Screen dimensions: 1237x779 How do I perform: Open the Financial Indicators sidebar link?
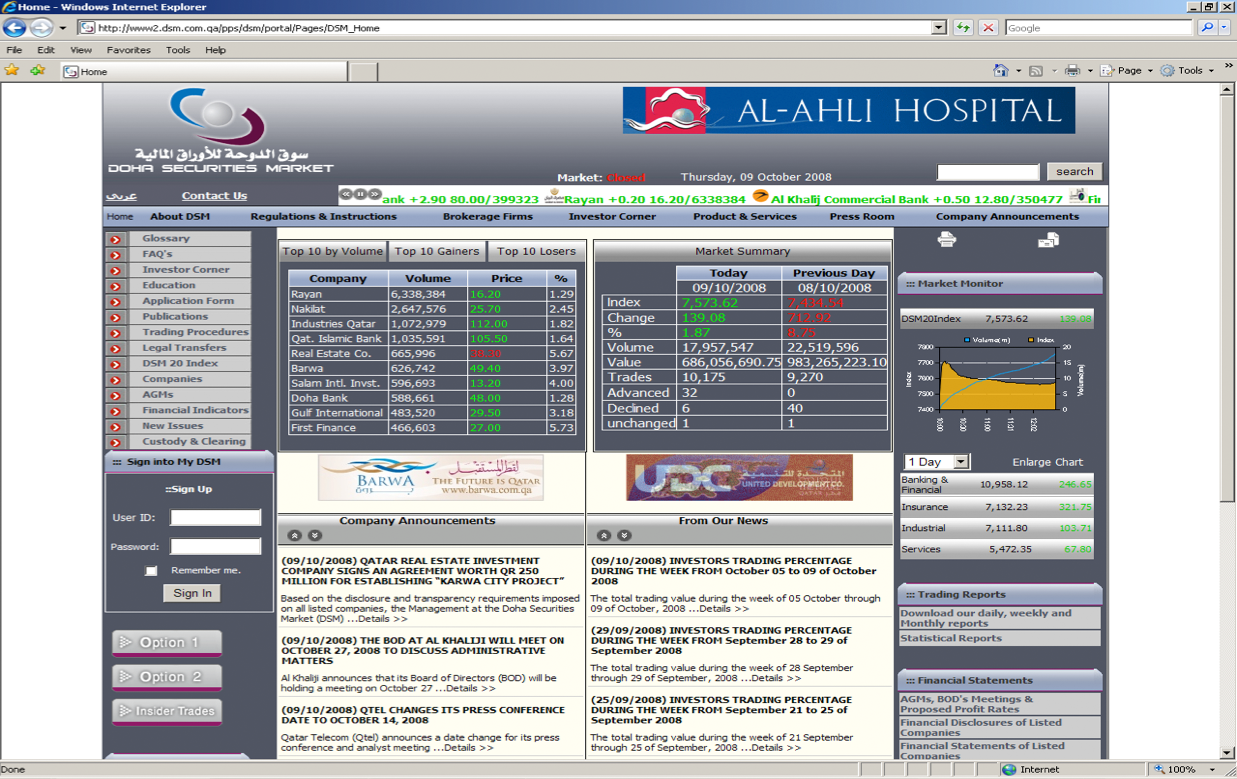click(x=195, y=410)
